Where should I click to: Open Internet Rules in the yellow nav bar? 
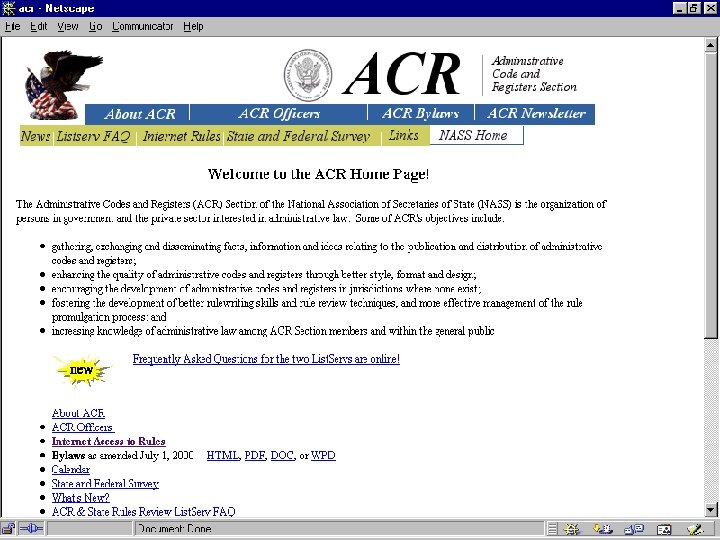click(x=181, y=136)
